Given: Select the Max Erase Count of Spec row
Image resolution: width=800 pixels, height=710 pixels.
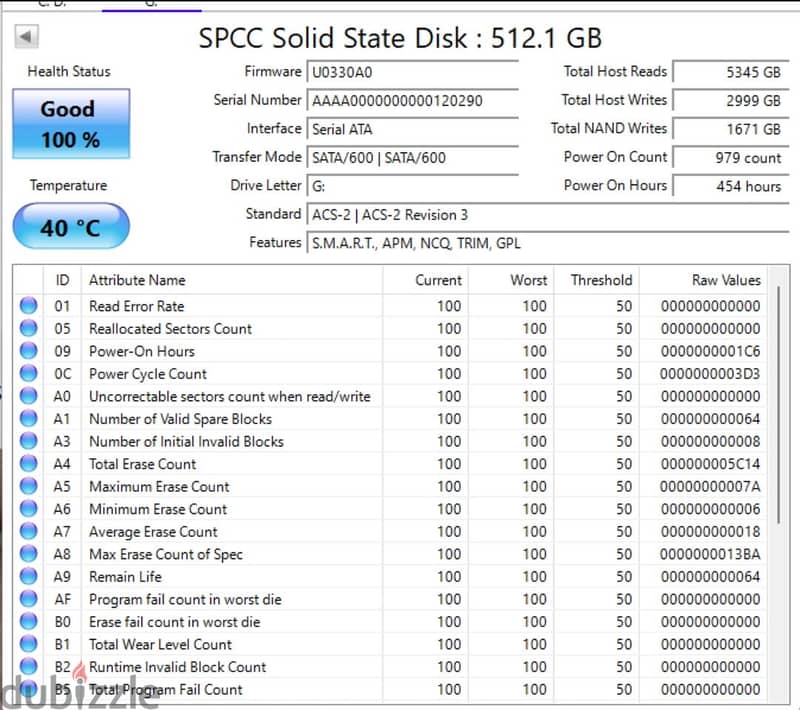Looking at the screenshot, I should tap(390, 554).
